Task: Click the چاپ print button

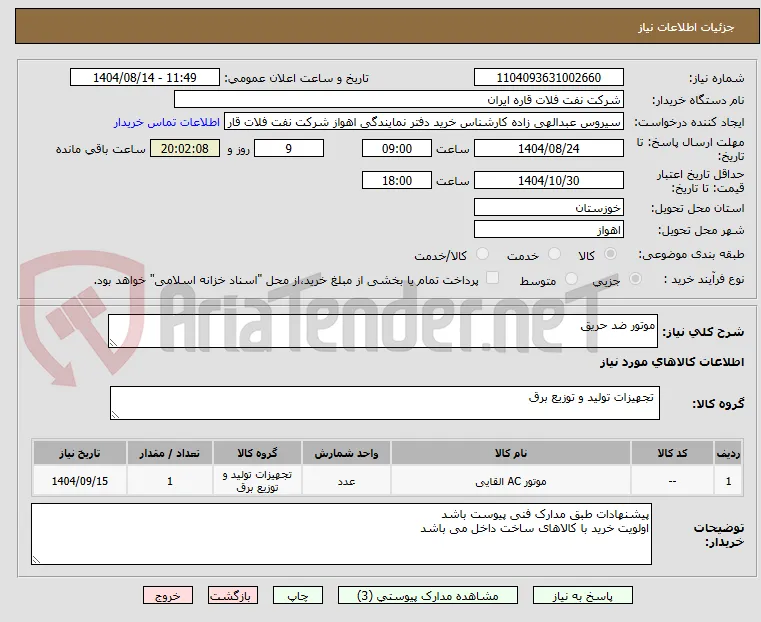Action: click(298, 595)
